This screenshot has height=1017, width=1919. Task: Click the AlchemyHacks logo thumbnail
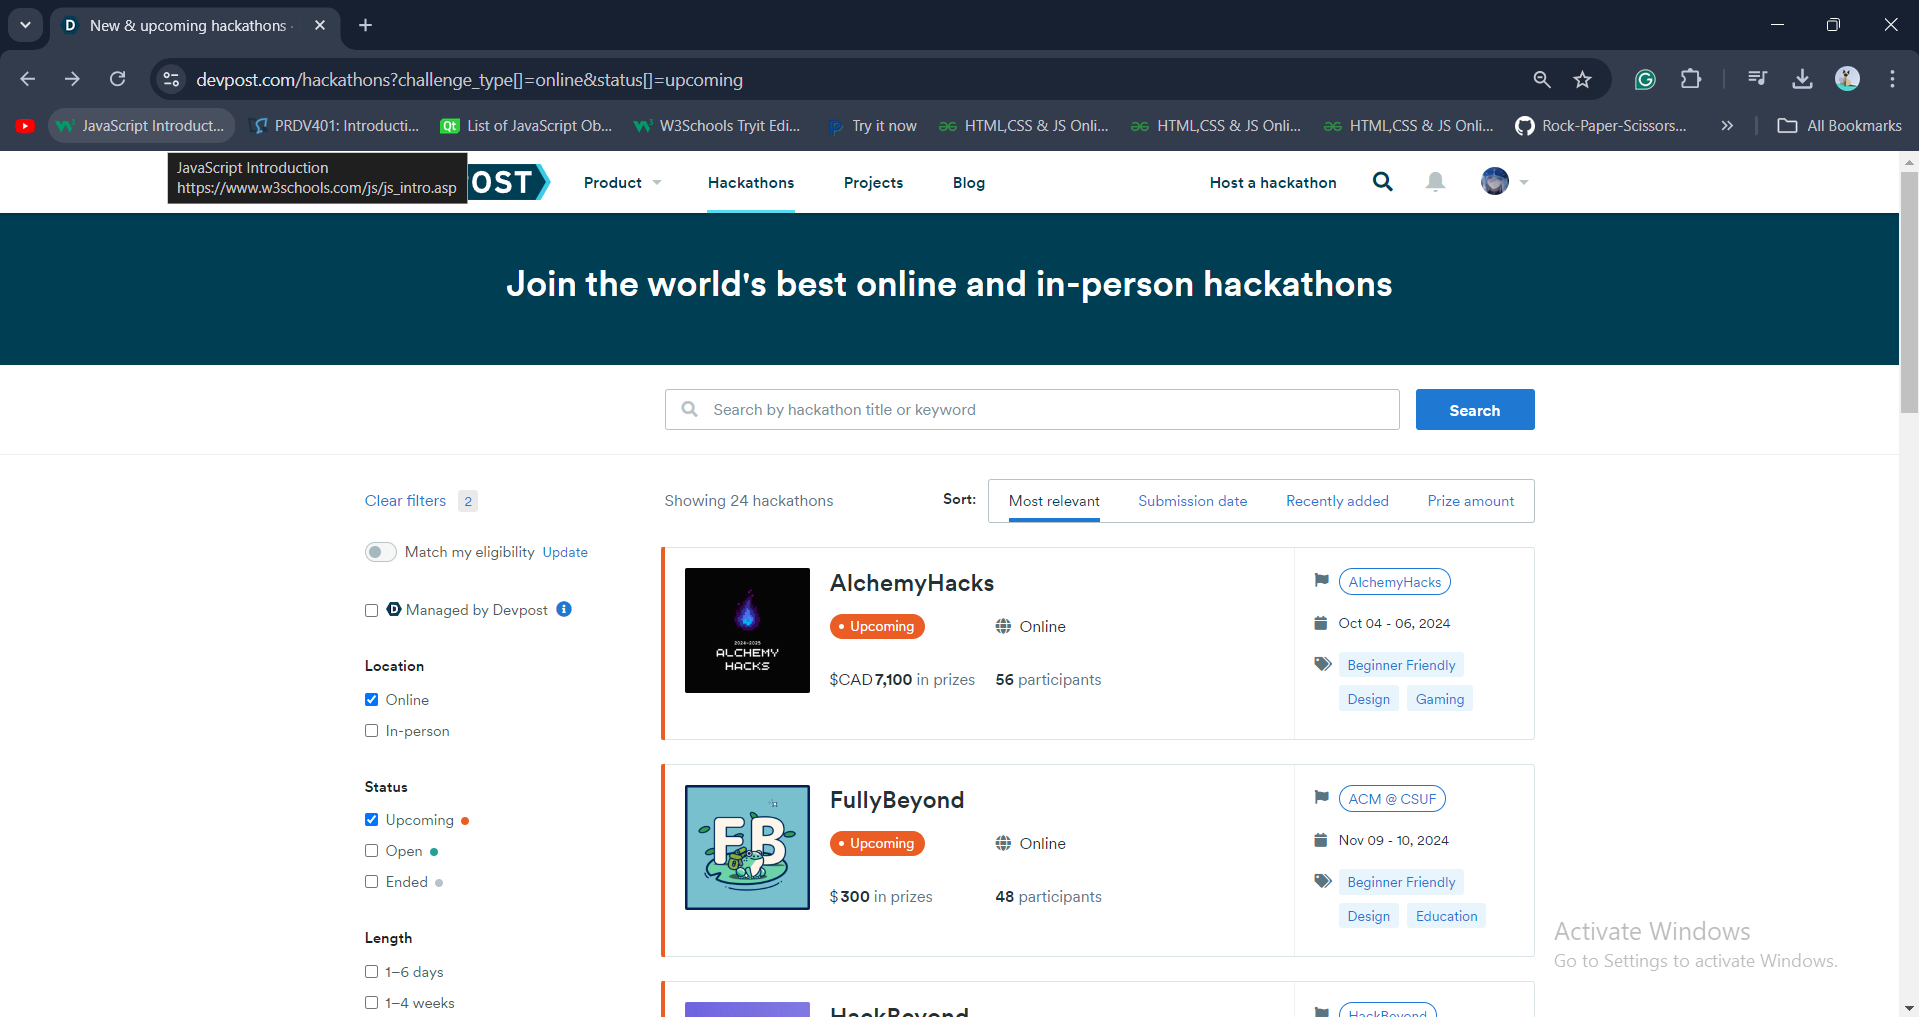point(747,630)
